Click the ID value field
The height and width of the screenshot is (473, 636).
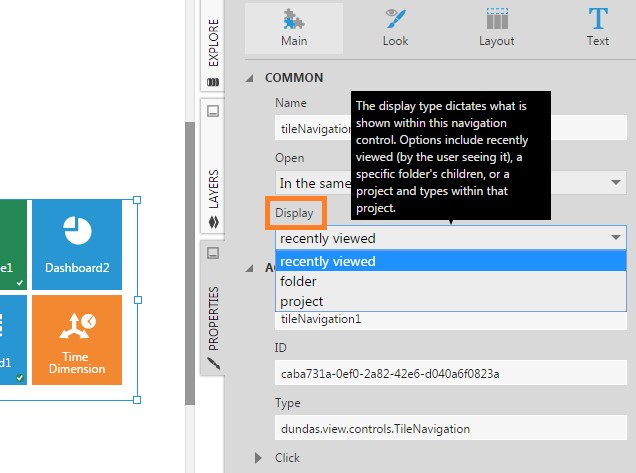point(452,373)
